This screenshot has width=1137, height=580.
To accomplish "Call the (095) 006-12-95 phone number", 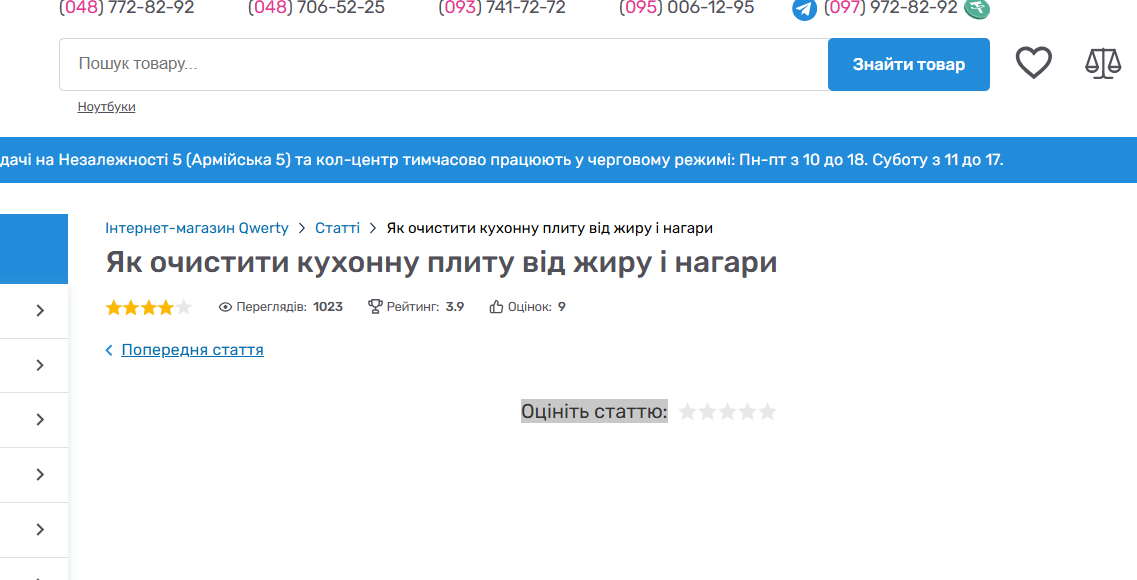I will (x=687, y=8).
